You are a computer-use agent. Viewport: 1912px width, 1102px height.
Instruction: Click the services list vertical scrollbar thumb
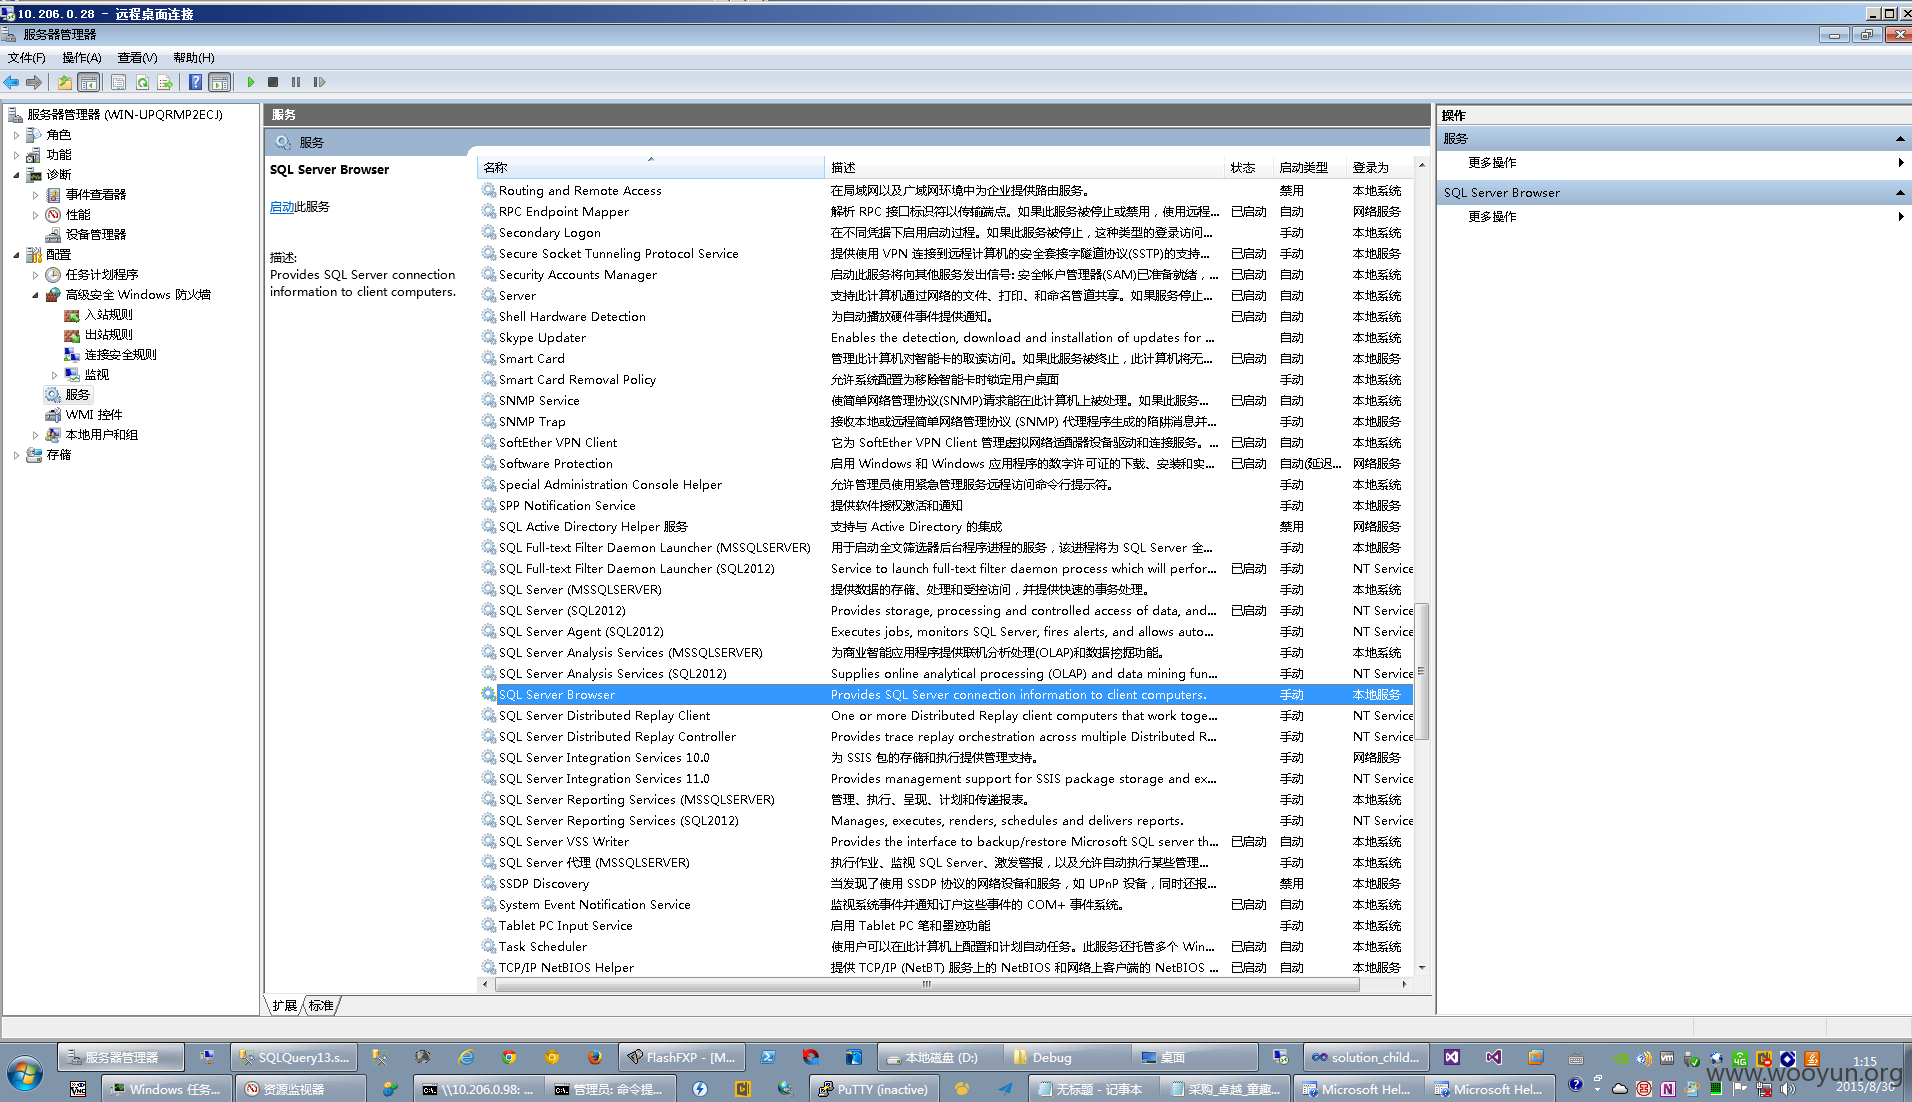1421,671
